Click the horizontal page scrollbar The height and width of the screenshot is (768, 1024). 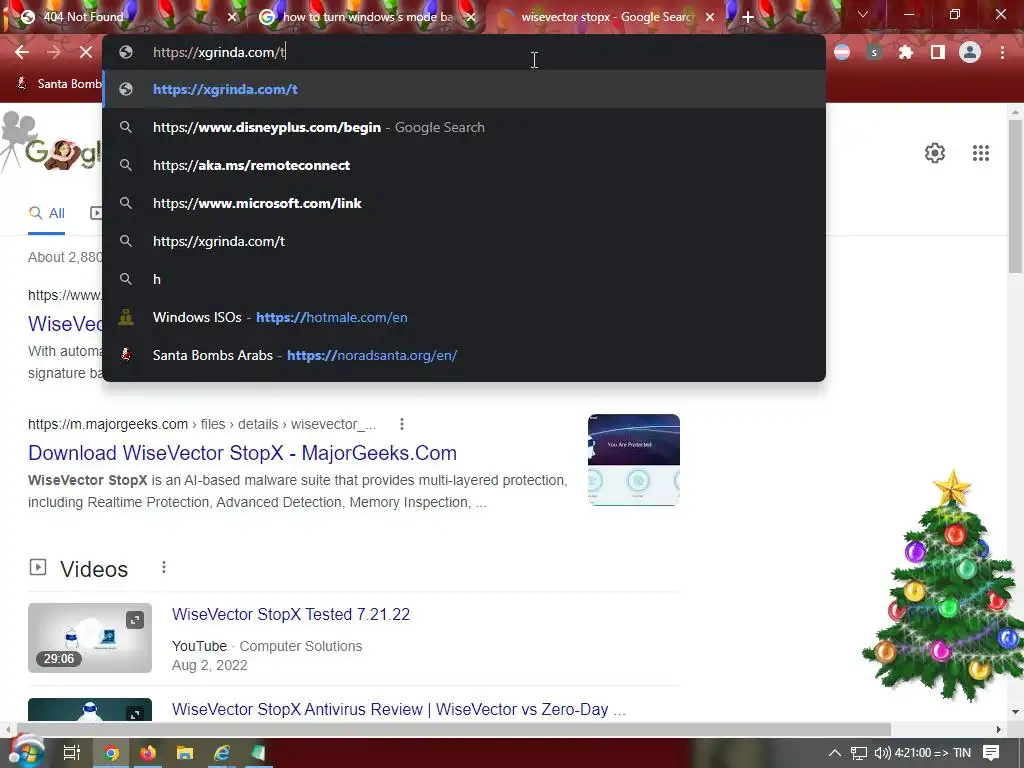click(x=454, y=729)
